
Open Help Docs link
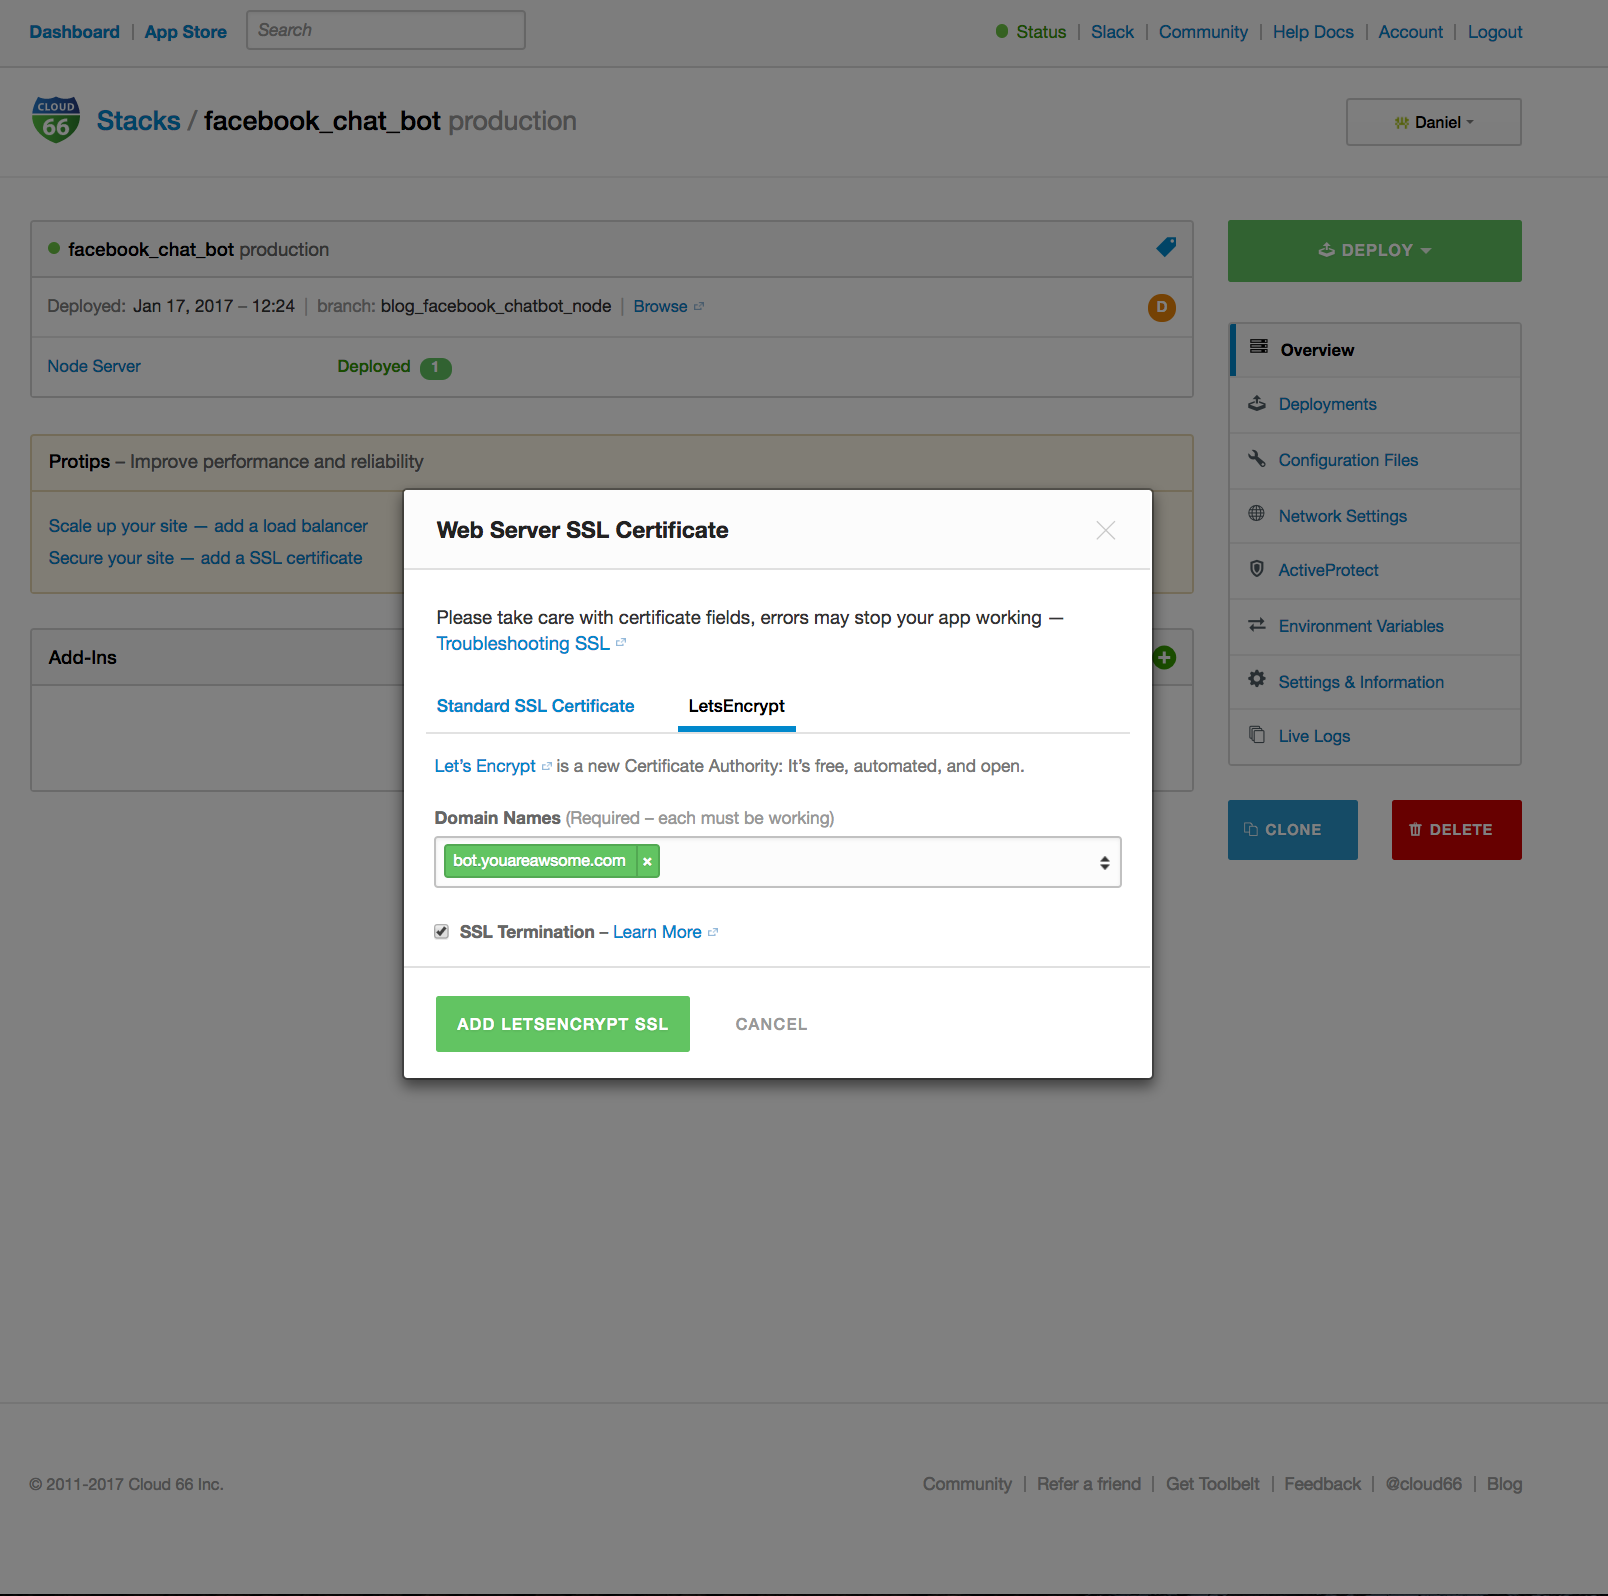click(x=1313, y=32)
